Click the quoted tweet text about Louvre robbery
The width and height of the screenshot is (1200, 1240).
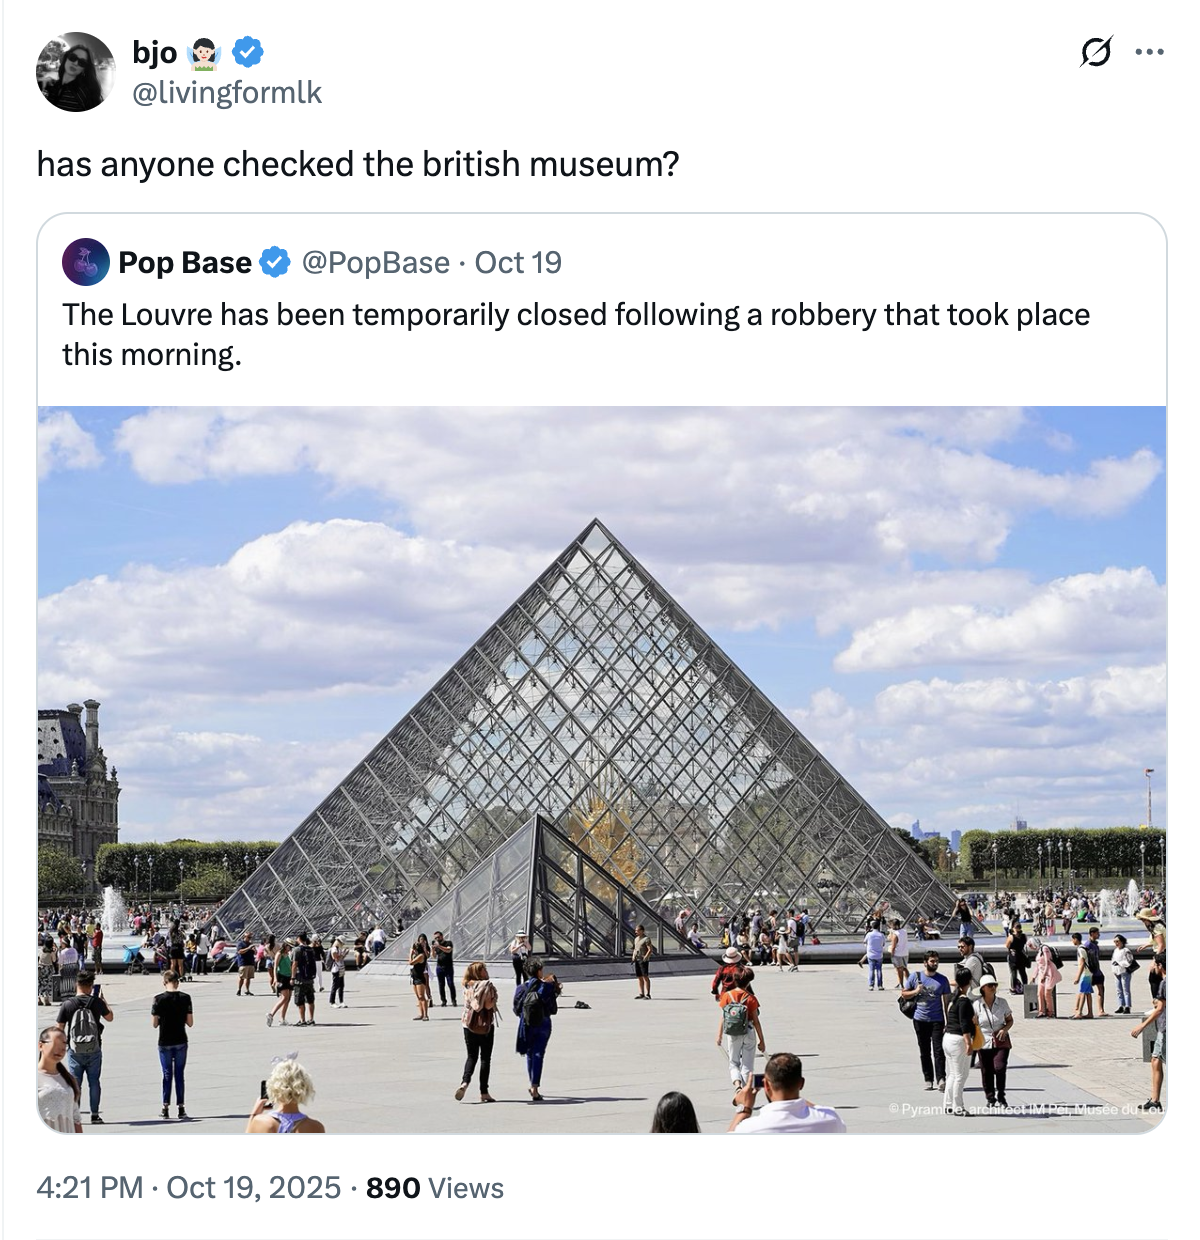(576, 334)
